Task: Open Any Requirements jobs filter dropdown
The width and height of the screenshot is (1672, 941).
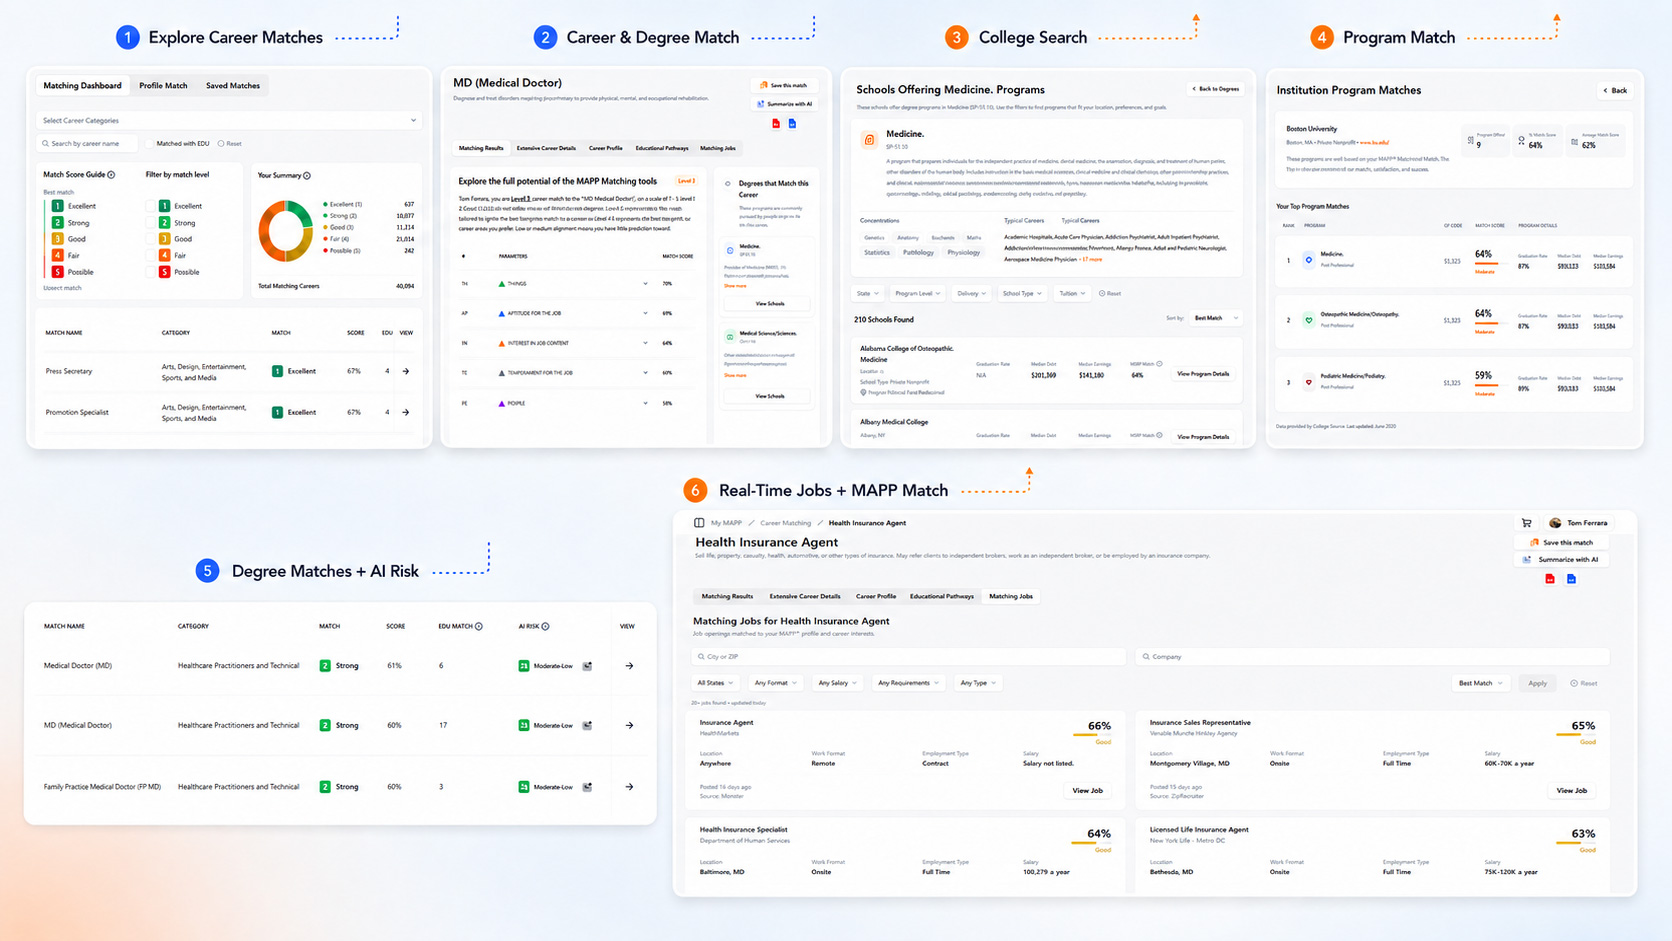Action: coord(908,683)
